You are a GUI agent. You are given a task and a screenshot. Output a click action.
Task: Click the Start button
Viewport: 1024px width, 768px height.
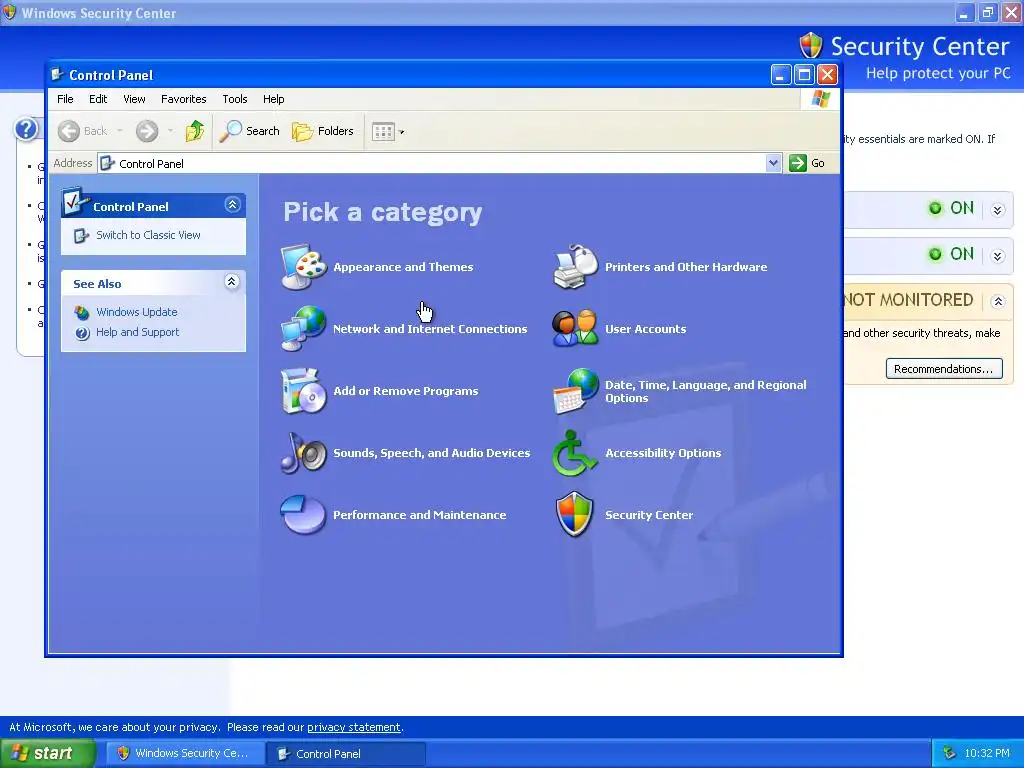pos(48,754)
